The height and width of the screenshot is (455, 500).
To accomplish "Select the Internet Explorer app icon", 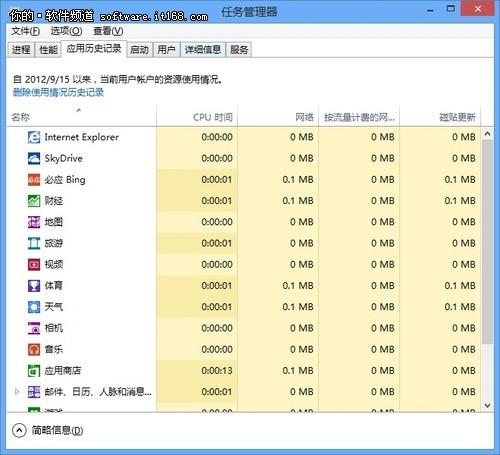I will coord(34,137).
